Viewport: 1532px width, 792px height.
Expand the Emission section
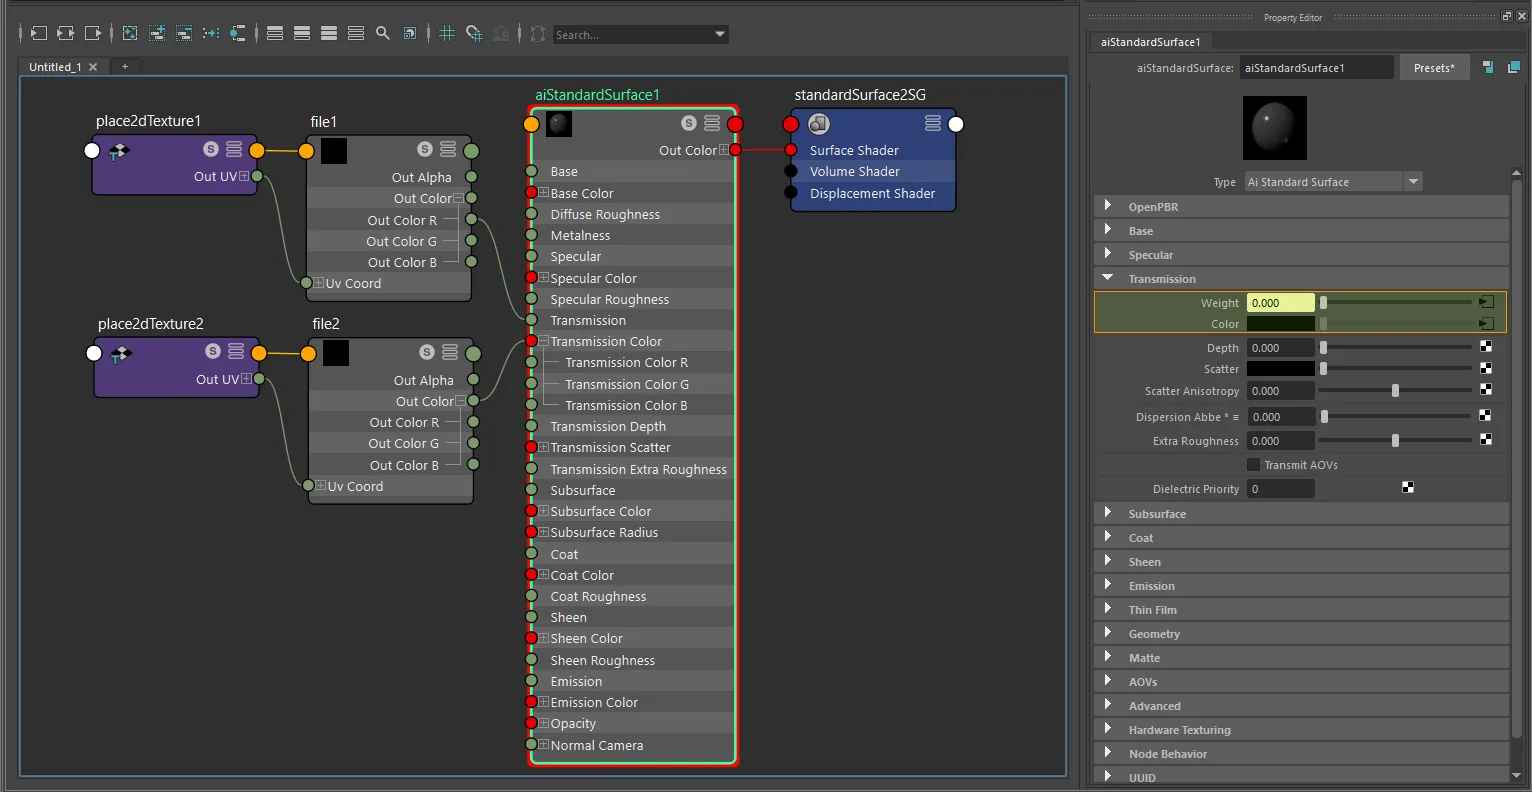click(x=1301, y=586)
